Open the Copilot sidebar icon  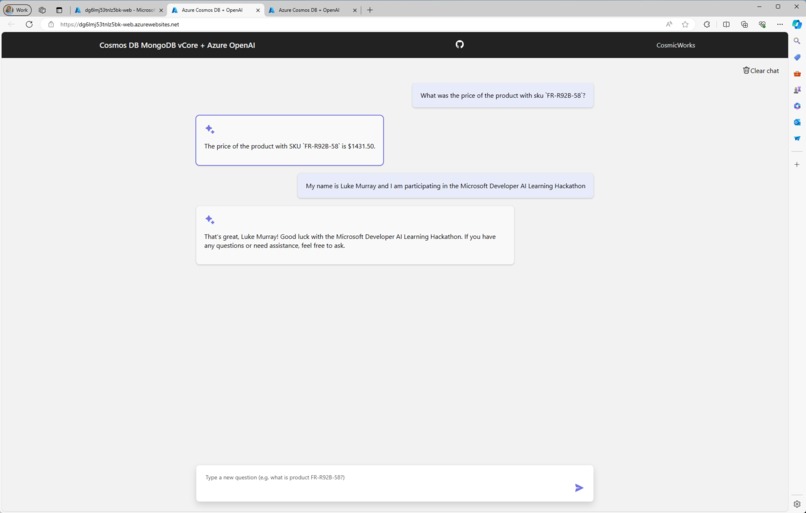click(x=797, y=24)
